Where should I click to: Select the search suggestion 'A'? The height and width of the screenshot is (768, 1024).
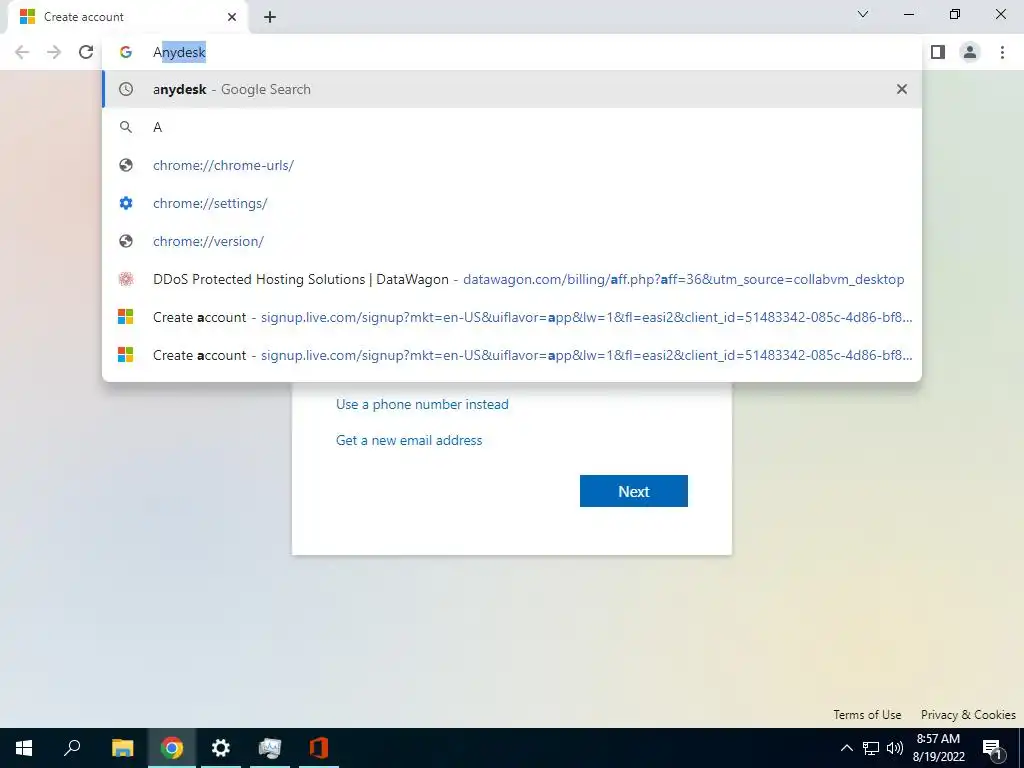(x=512, y=127)
